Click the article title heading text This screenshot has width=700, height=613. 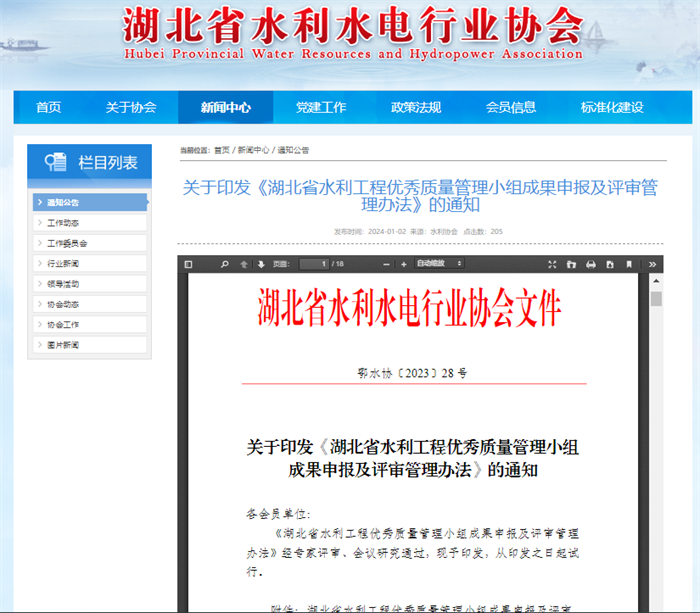tap(420, 196)
